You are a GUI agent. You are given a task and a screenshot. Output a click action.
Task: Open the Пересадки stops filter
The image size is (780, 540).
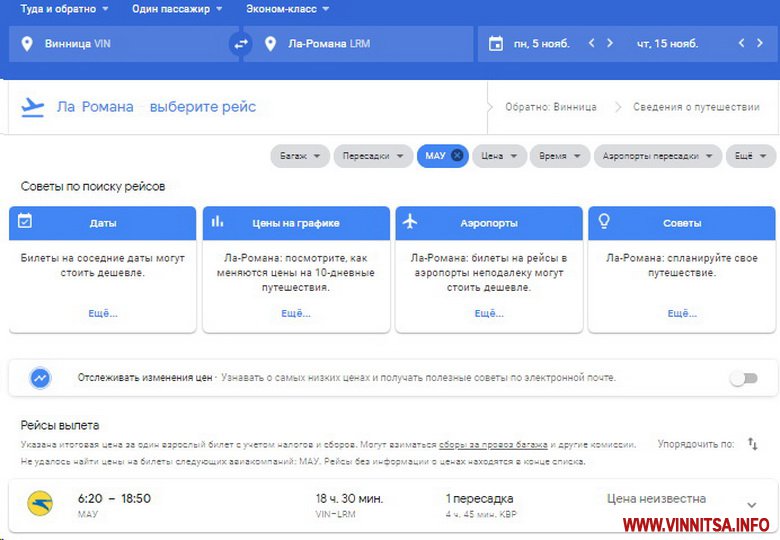pos(372,156)
